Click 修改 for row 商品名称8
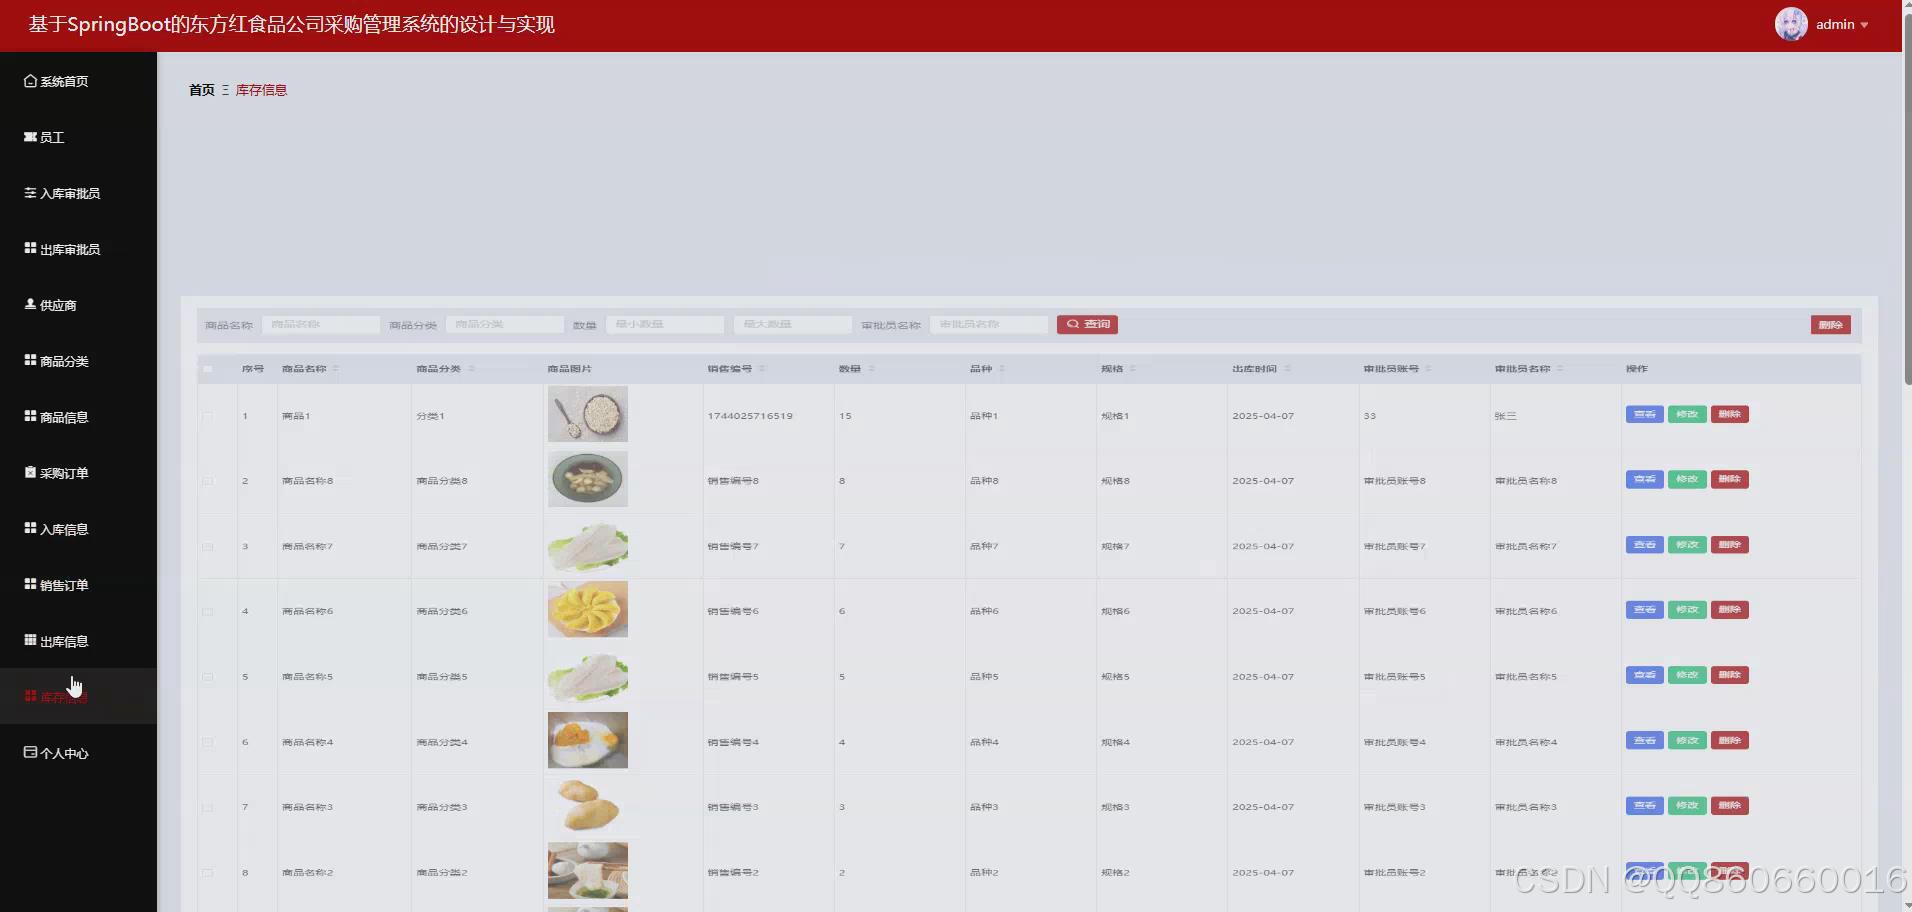The width and height of the screenshot is (1912, 912). (1687, 479)
